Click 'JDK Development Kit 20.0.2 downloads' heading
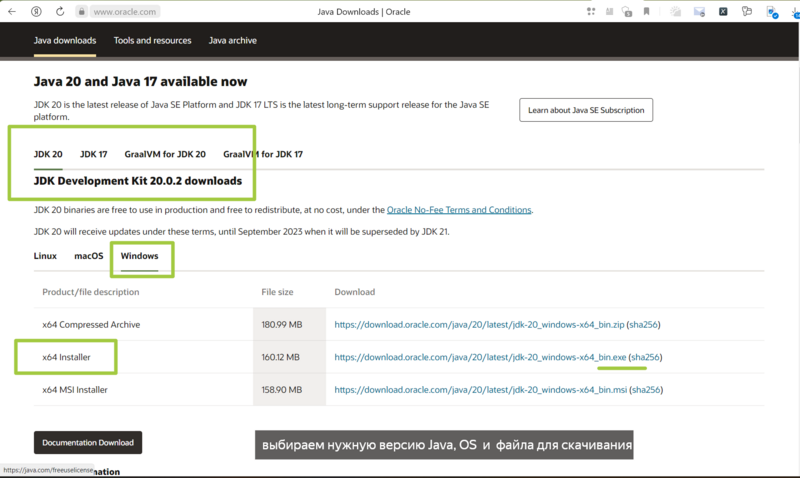This screenshot has height=478, width=800. coord(138,181)
